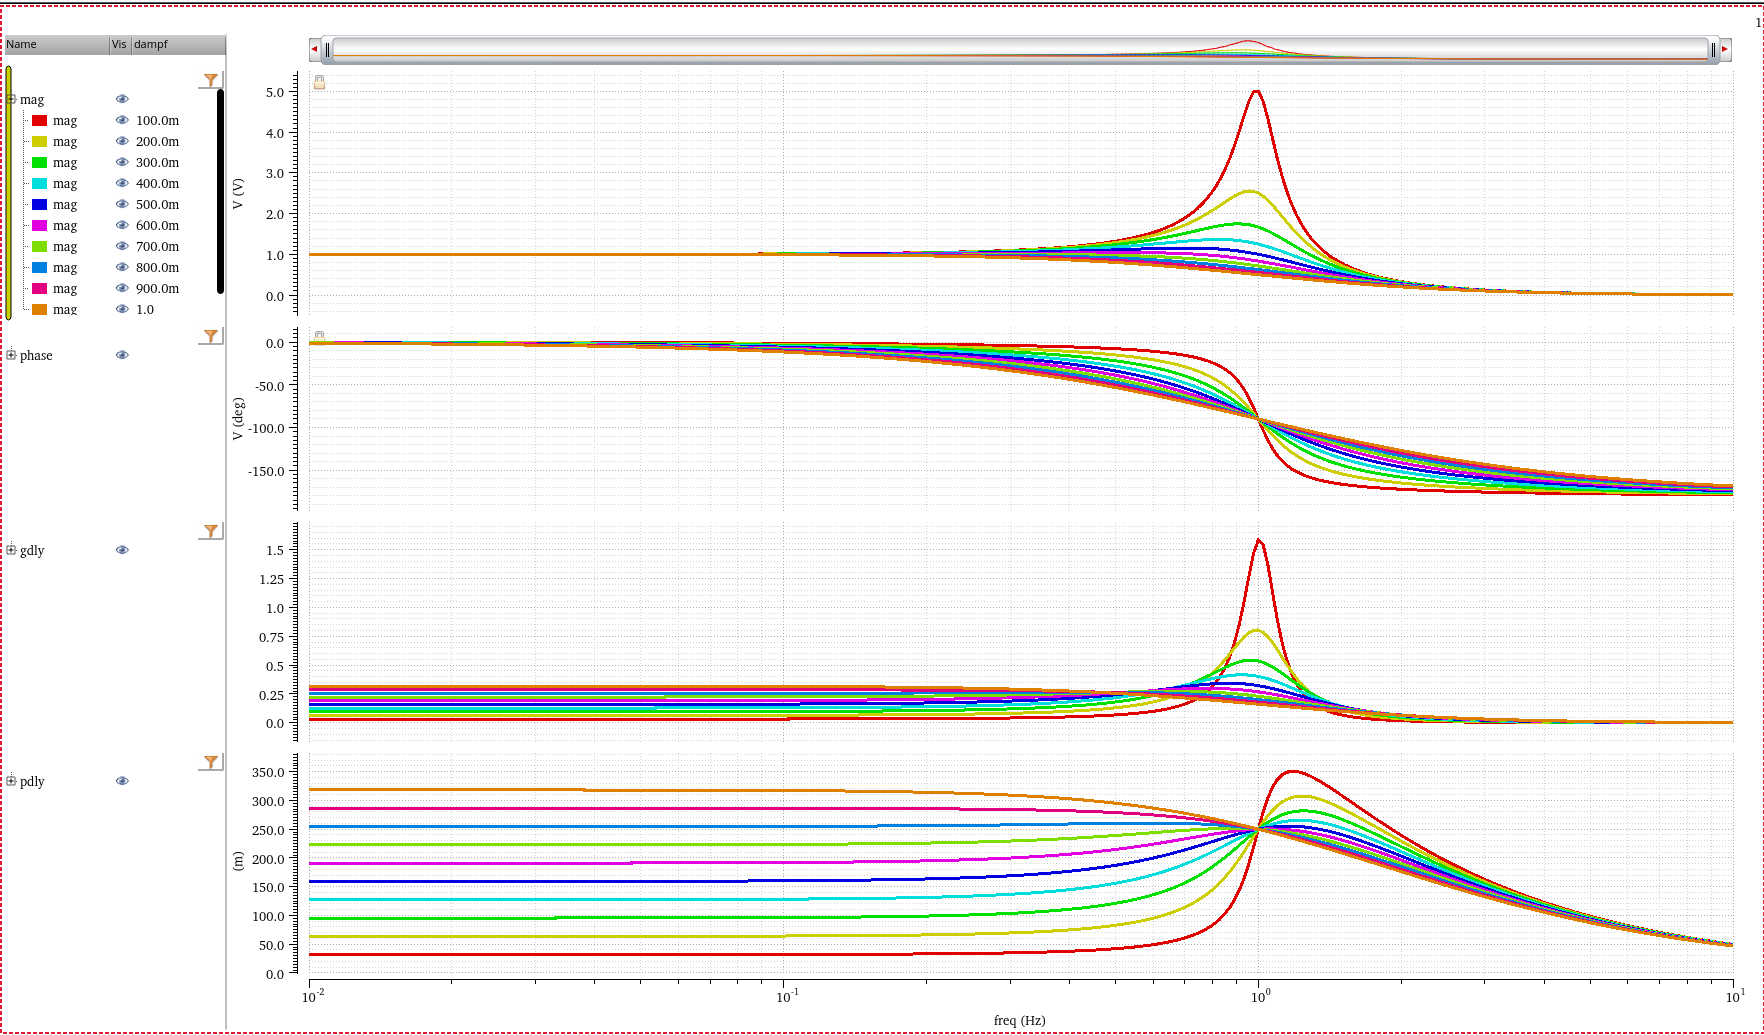The width and height of the screenshot is (1764, 1035).
Task: Collapse the mag trace group
Action: click(11, 99)
